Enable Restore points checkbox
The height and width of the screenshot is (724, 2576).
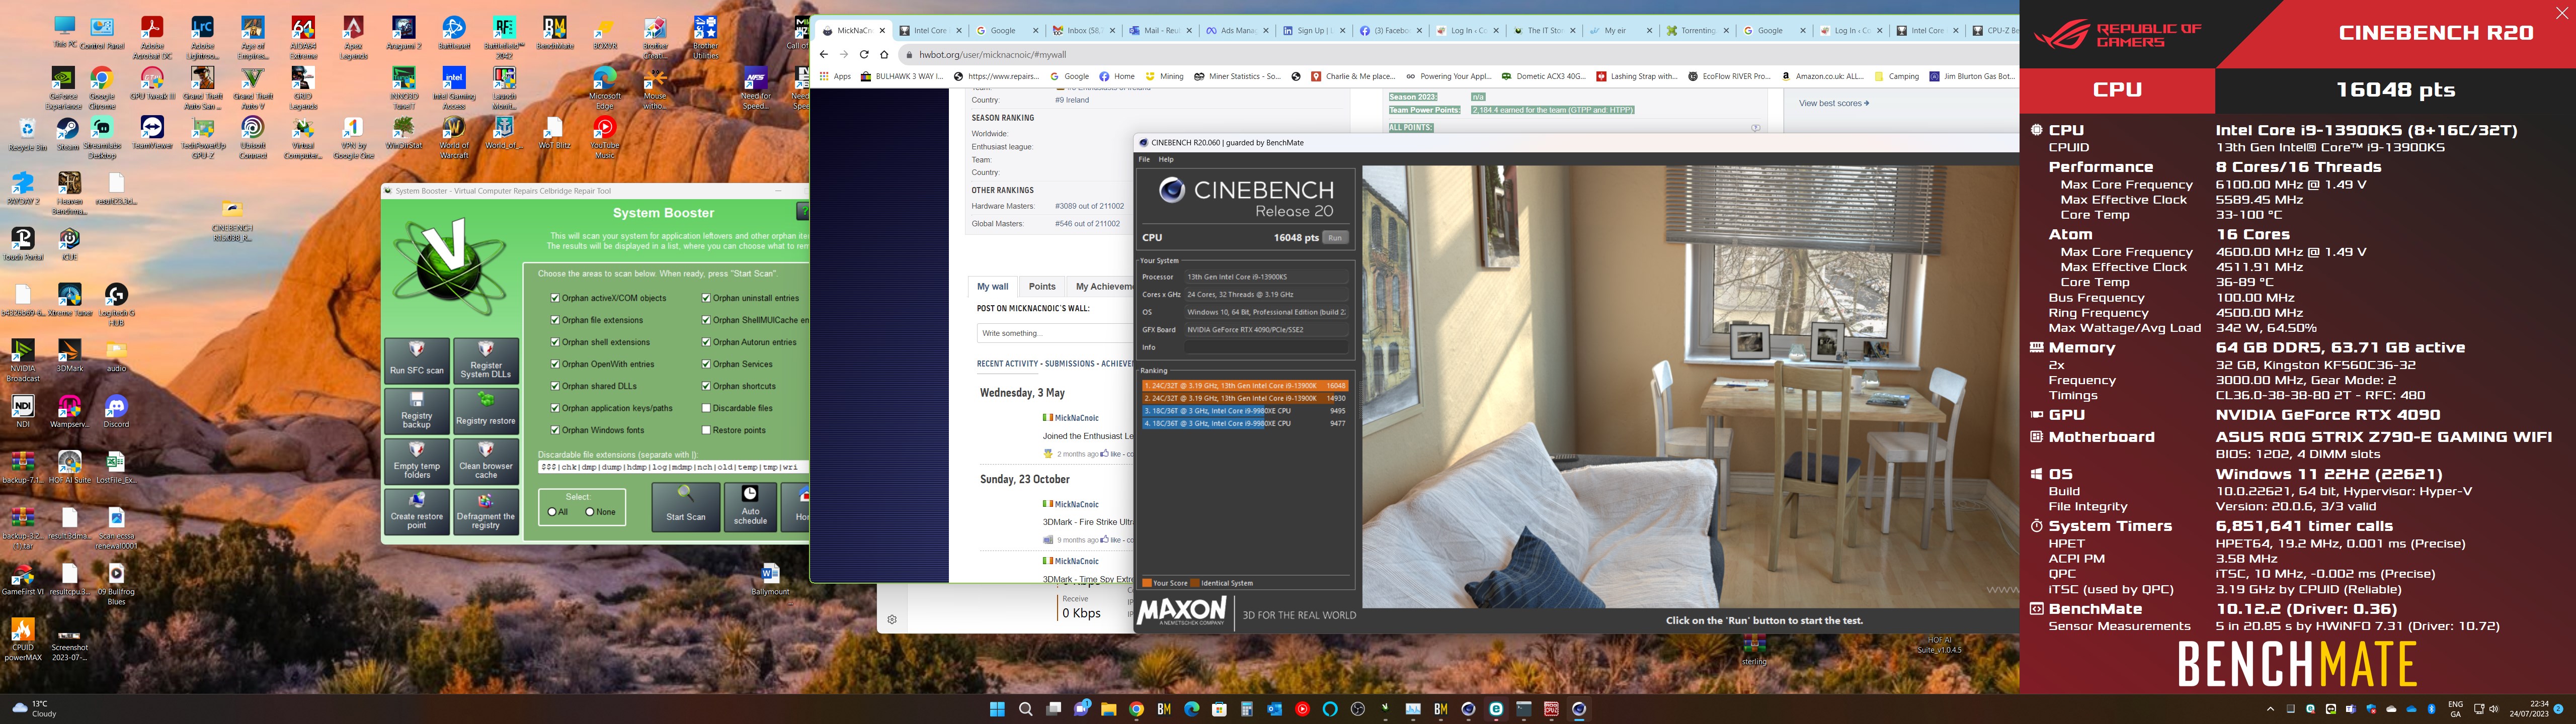[706, 430]
